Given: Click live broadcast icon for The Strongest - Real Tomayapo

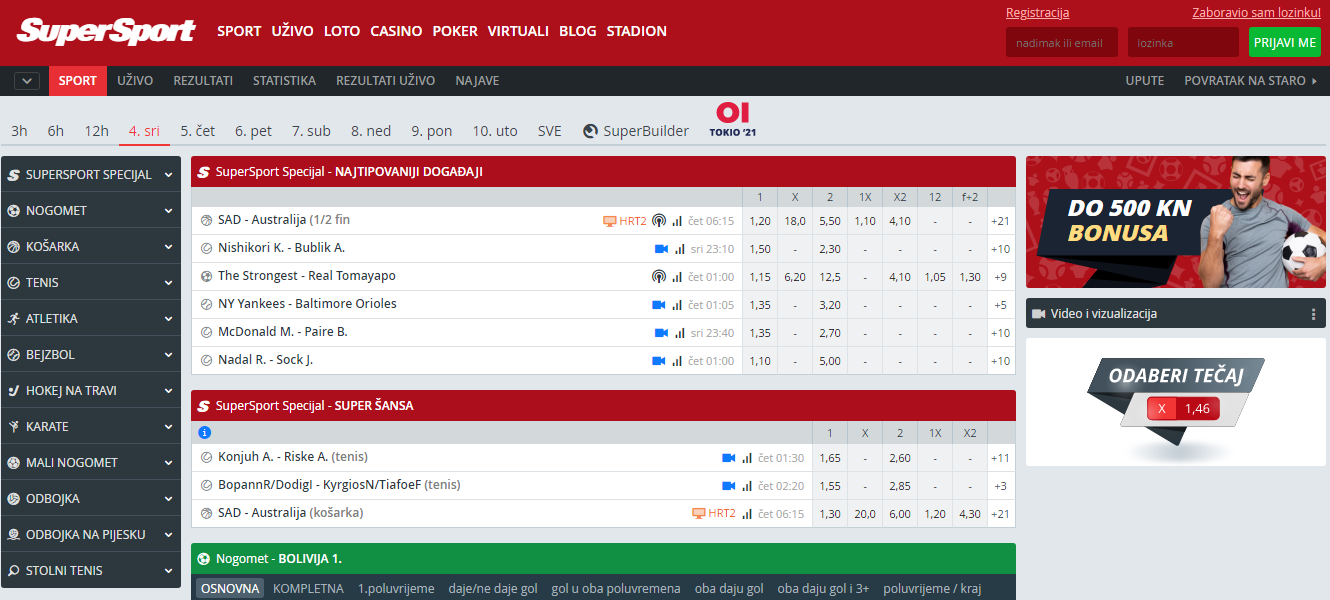Looking at the screenshot, I should pyautogui.click(x=658, y=277).
